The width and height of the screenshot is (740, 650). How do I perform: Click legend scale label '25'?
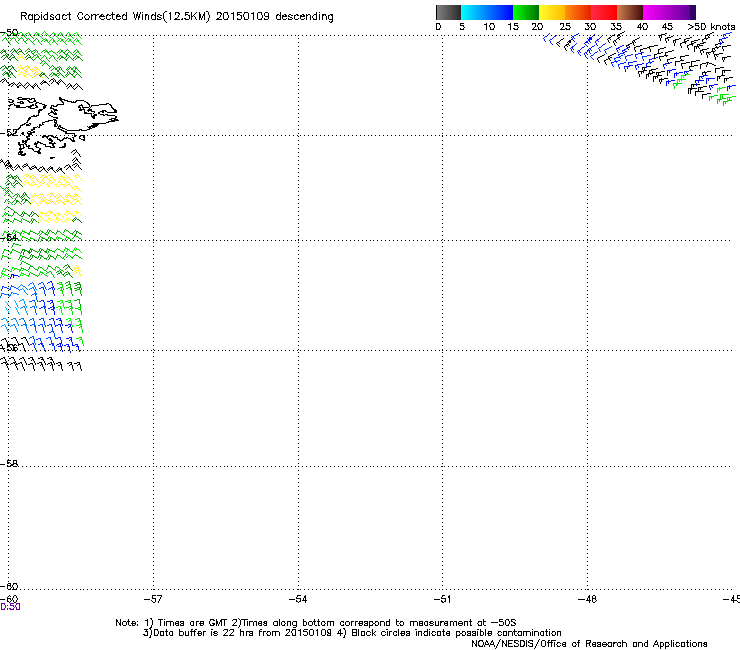(x=565, y=27)
